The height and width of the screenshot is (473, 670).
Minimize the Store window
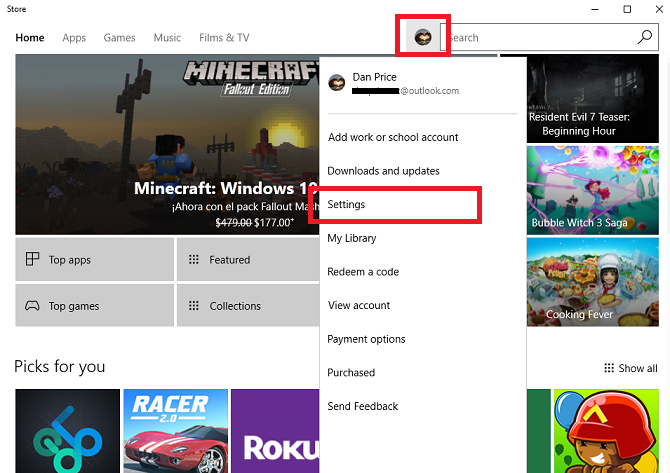tap(595, 9)
